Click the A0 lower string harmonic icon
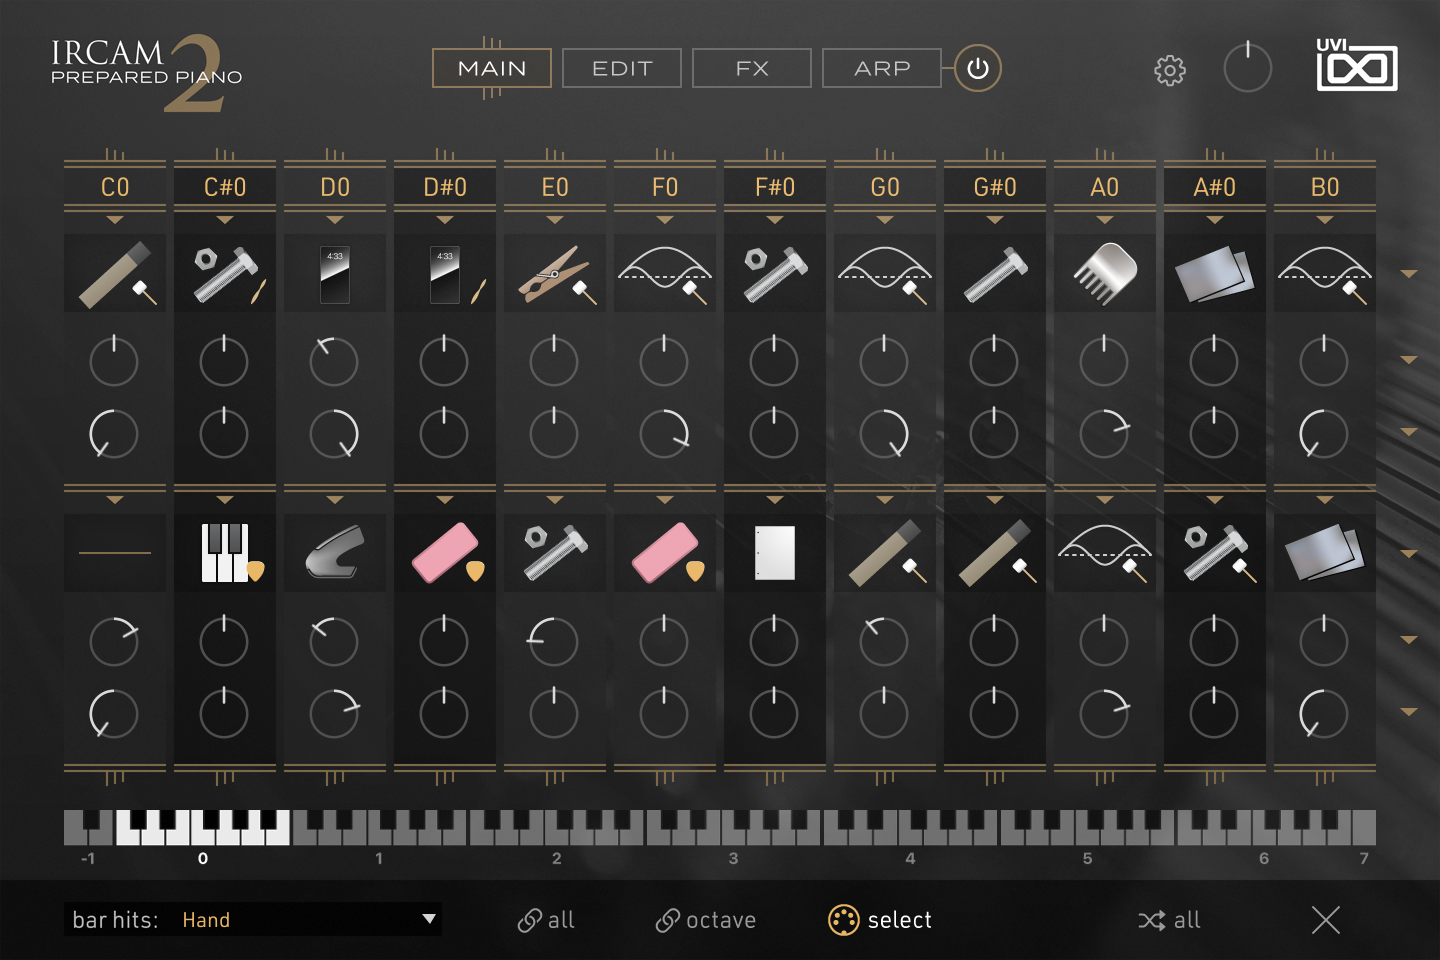The width and height of the screenshot is (1440, 960). (1105, 553)
